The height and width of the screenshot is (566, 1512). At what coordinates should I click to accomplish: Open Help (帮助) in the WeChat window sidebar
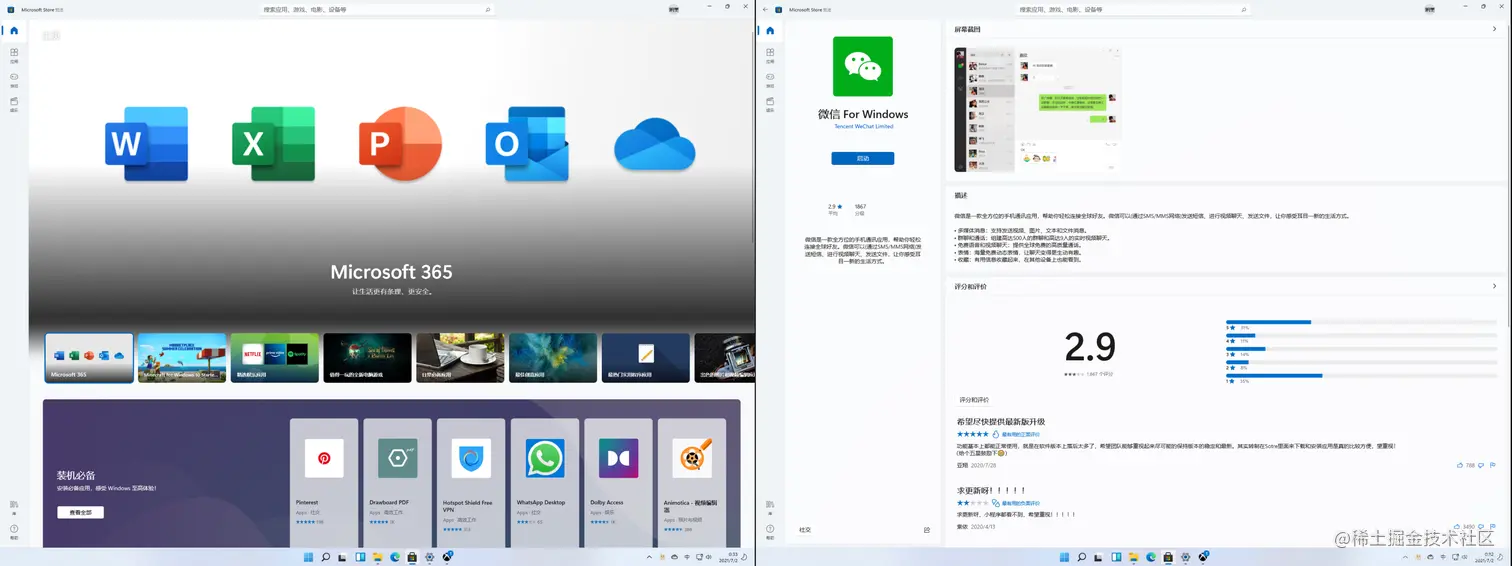click(x=770, y=531)
